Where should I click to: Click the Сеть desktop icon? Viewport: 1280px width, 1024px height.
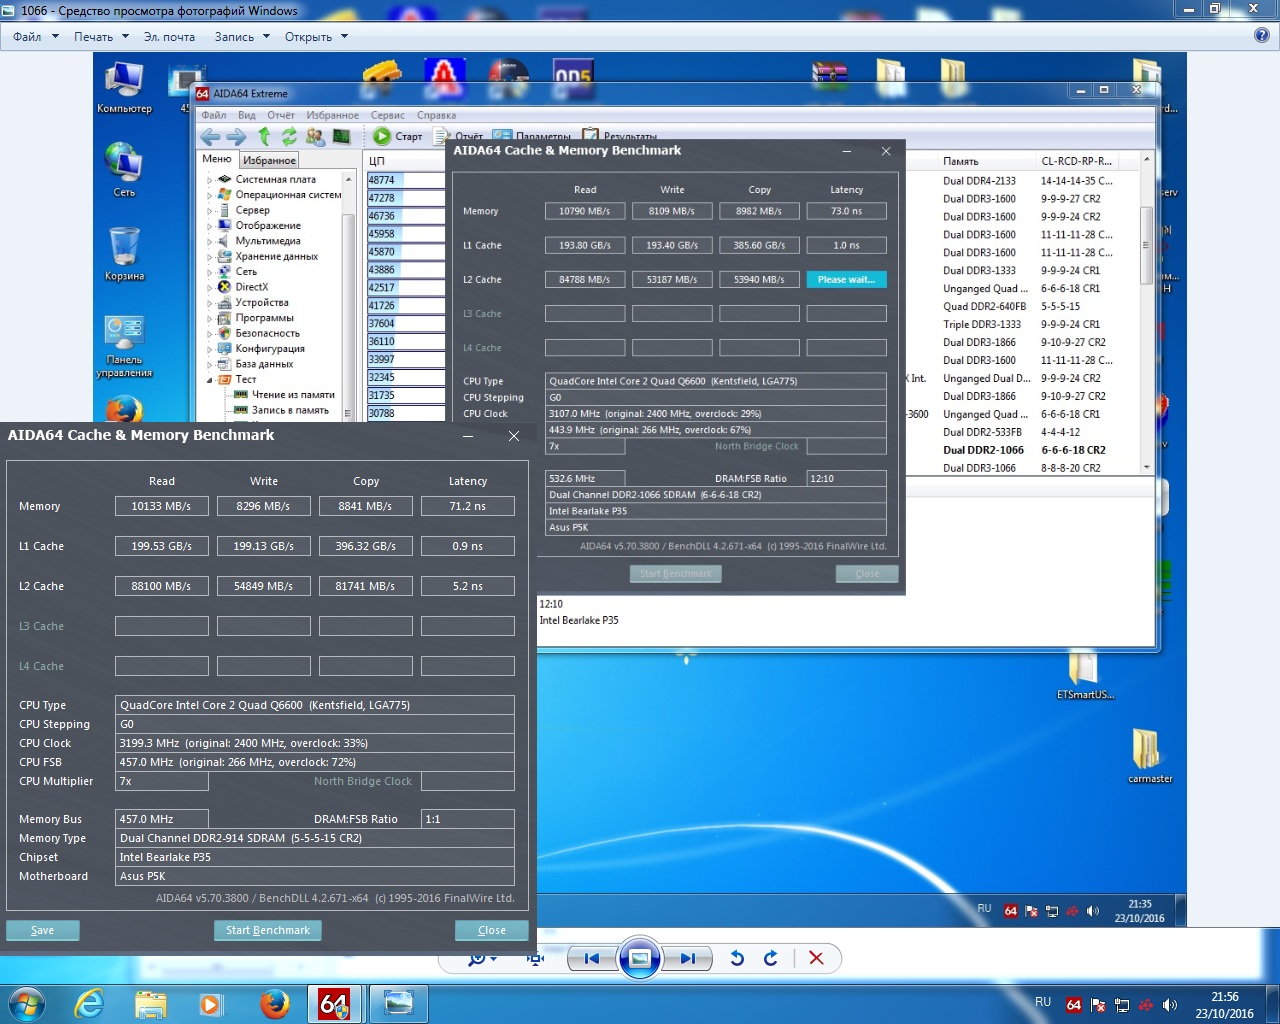point(124,169)
